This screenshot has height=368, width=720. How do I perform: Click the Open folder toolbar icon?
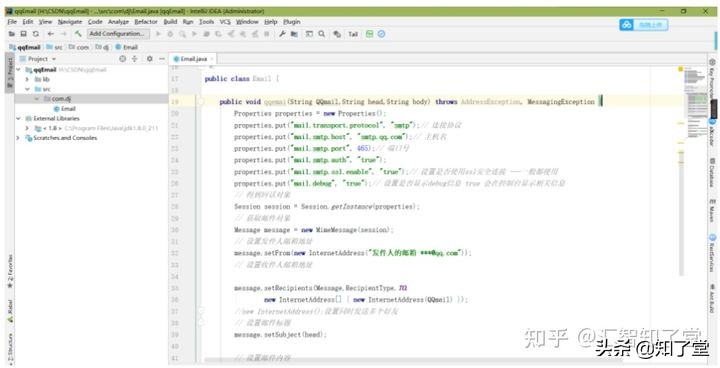(x=11, y=34)
